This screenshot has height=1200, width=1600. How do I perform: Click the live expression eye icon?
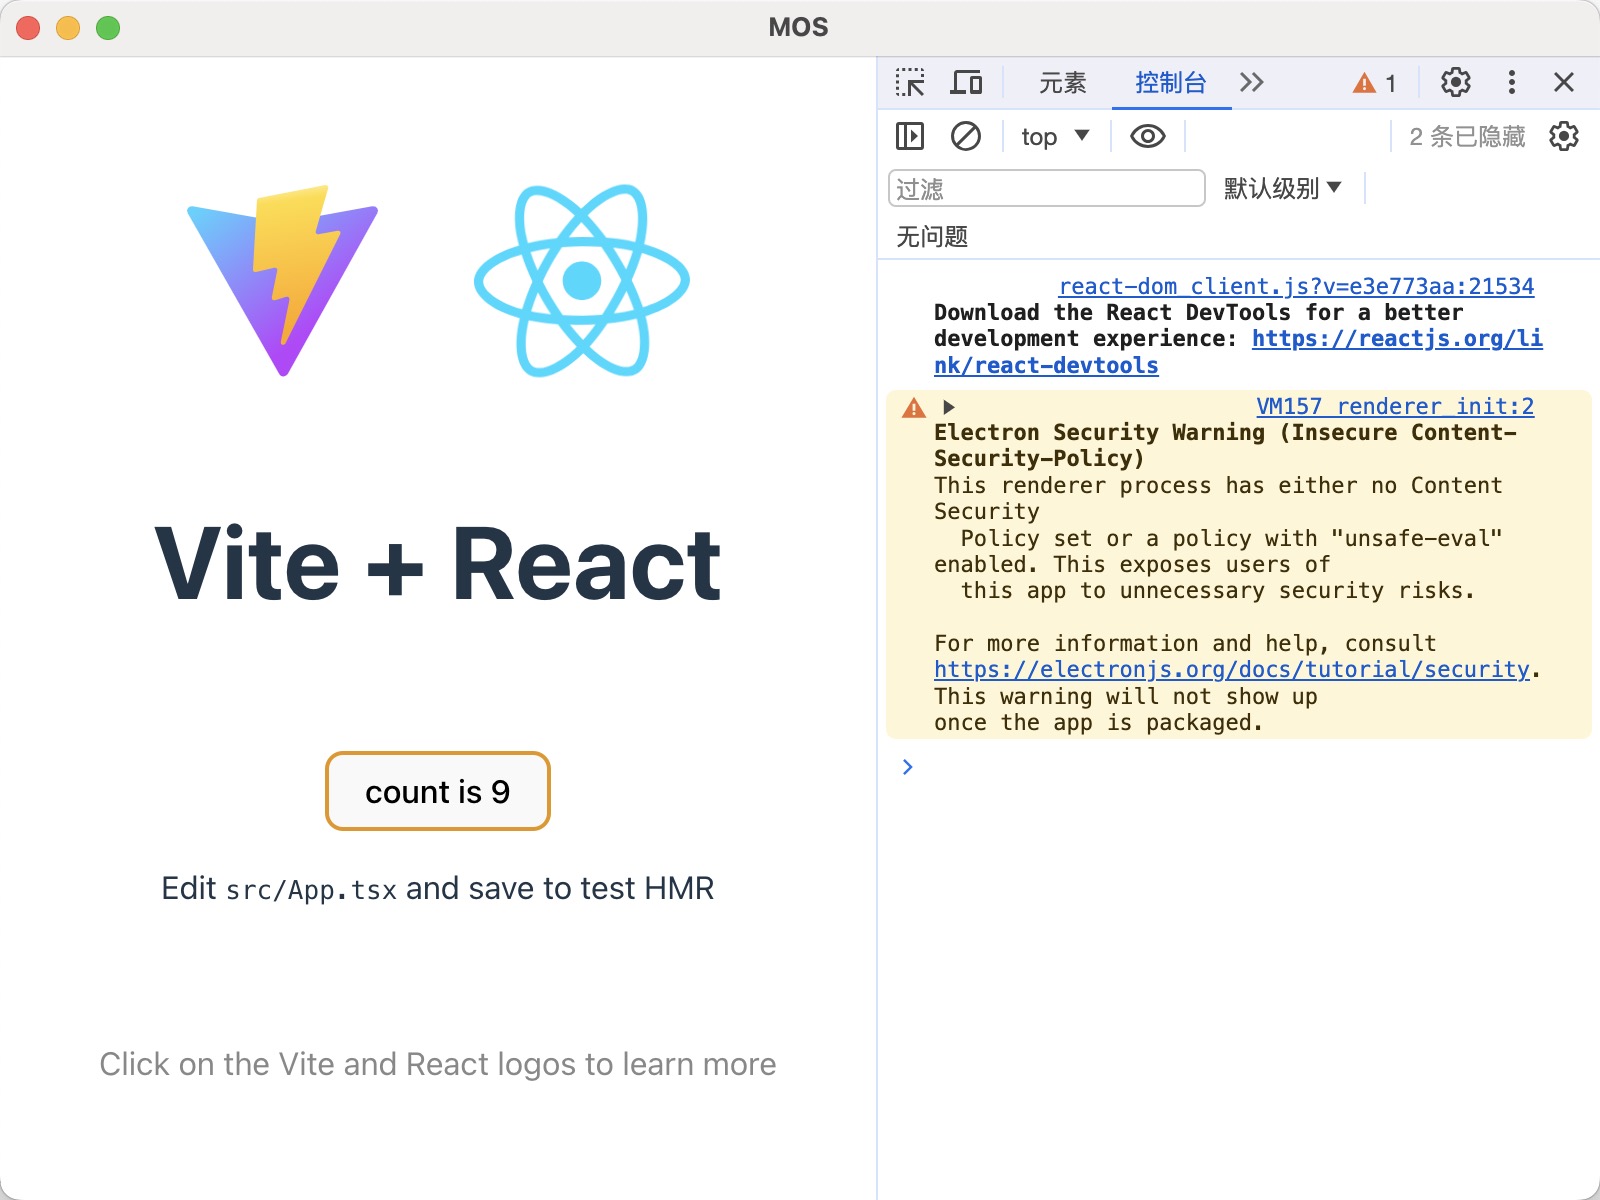(x=1147, y=136)
